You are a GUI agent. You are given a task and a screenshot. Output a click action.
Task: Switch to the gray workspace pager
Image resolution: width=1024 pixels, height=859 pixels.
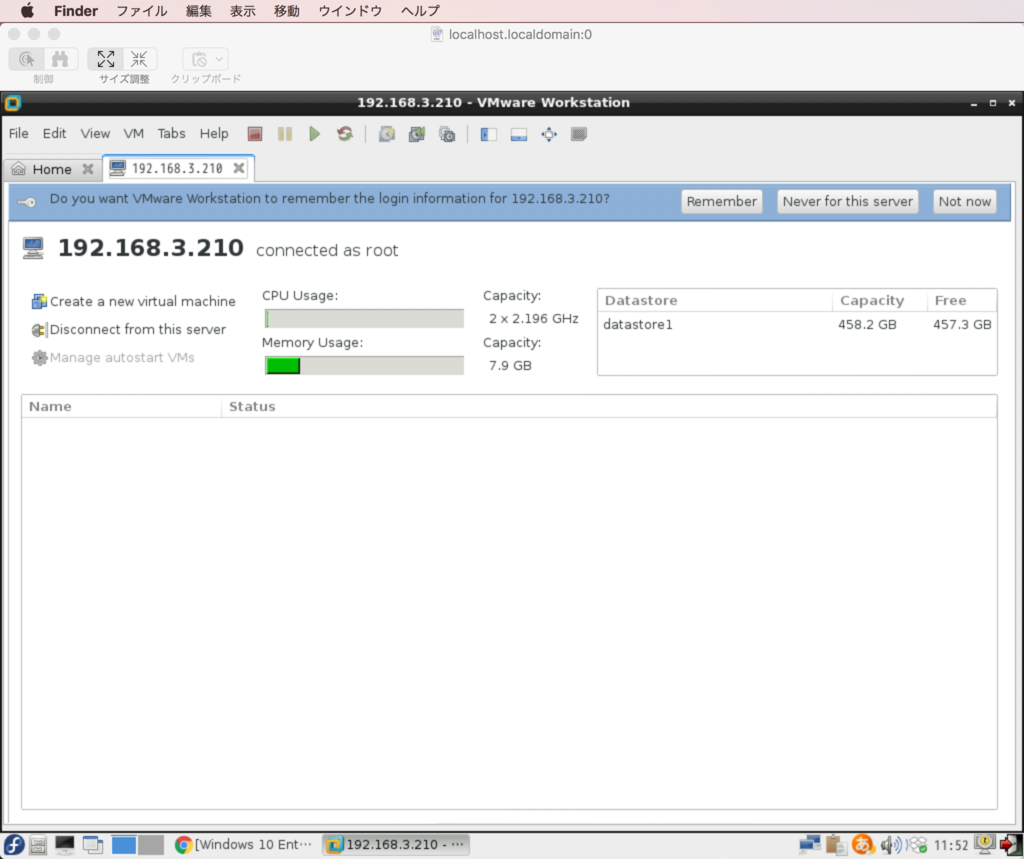coord(151,845)
